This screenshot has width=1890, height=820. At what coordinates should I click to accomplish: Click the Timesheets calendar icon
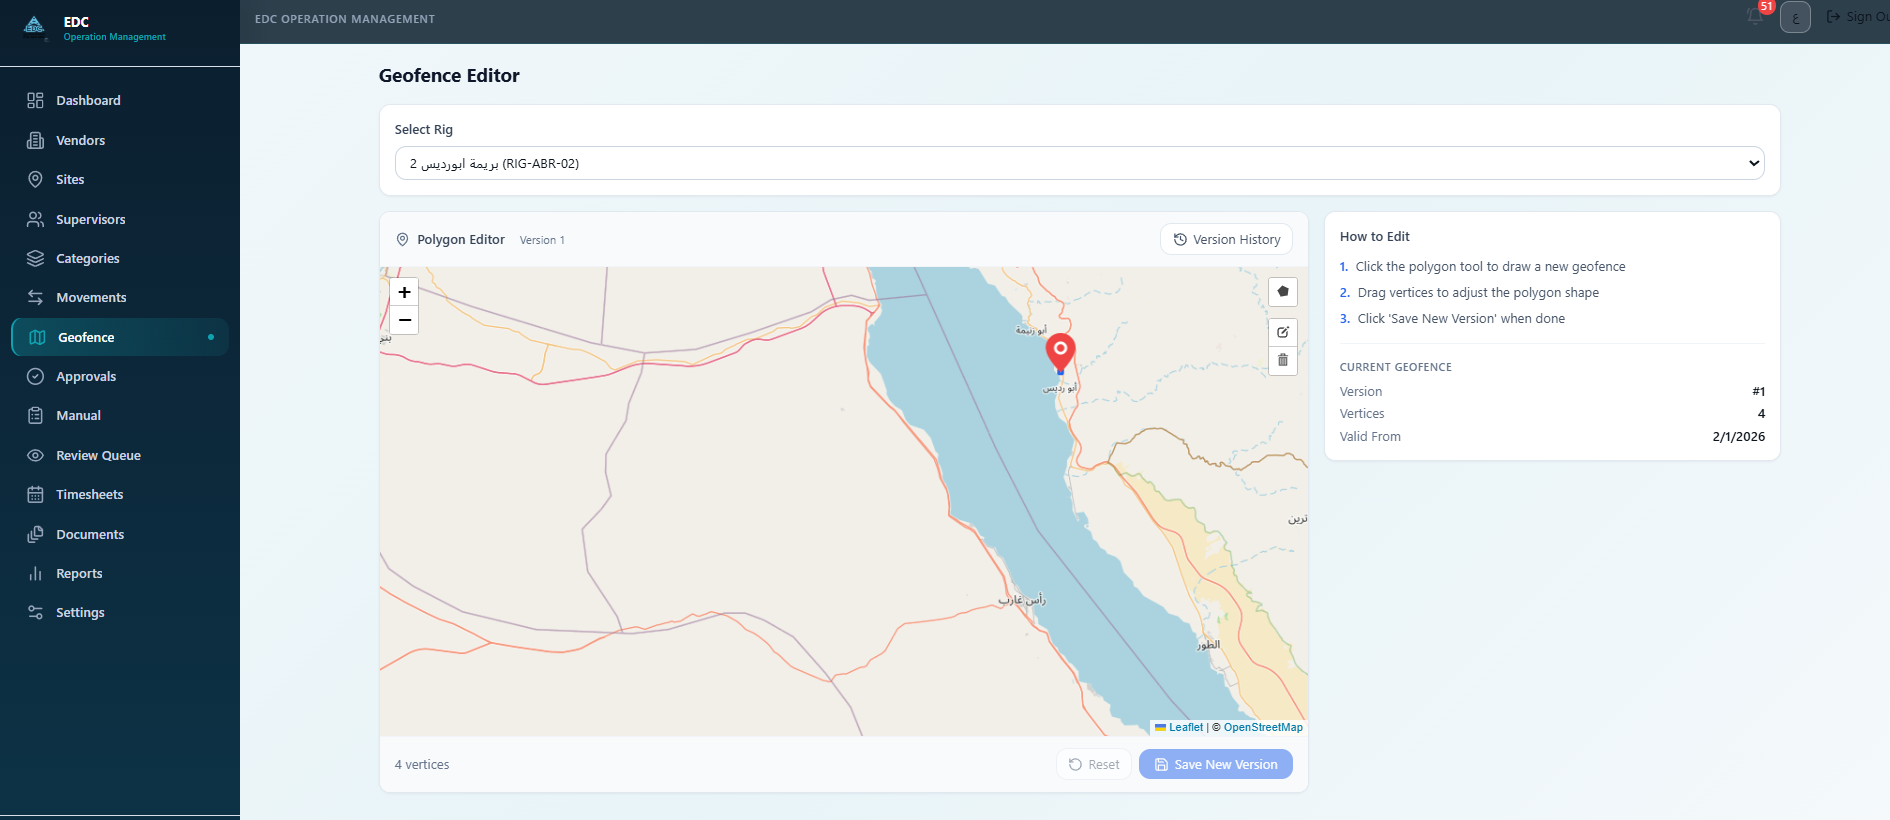[35, 494]
